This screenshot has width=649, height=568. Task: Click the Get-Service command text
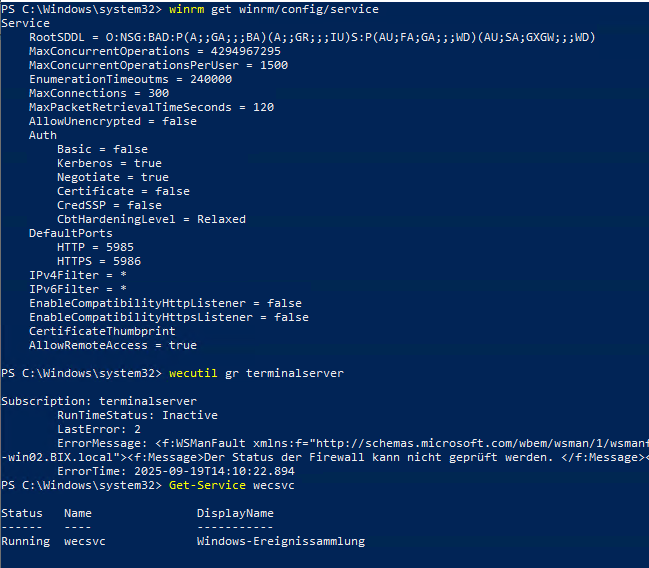(x=207, y=485)
